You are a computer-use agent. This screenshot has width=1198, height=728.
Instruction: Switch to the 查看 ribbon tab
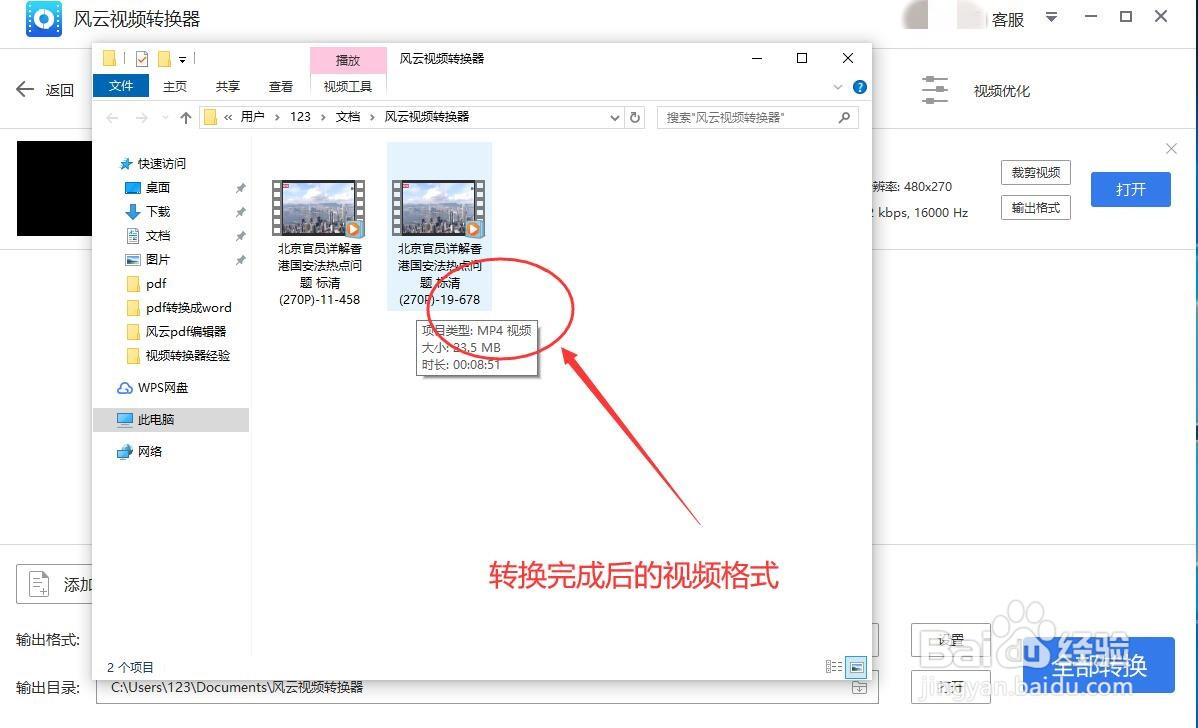pos(280,86)
